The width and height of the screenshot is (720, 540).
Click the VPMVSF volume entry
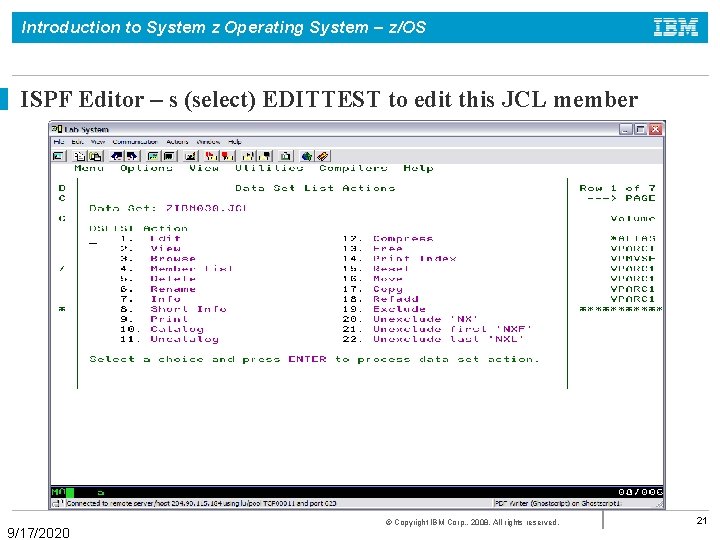point(633,259)
